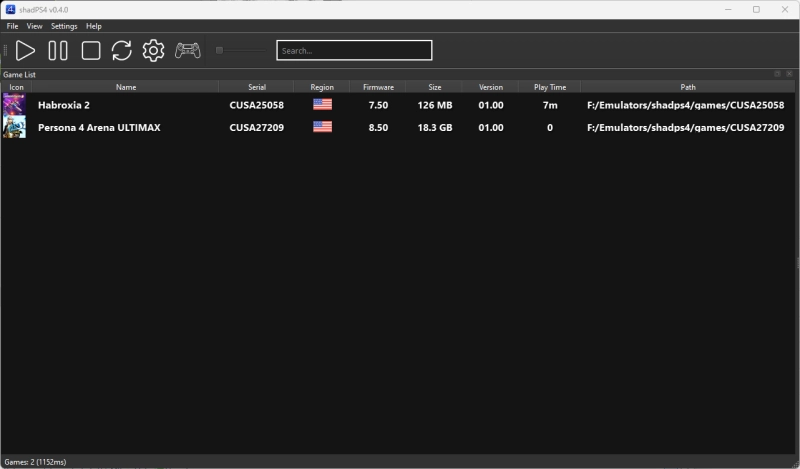Viewport: 800px width, 469px height.
Task: Click size value 126 MB
Action: (x=435, y=105)
